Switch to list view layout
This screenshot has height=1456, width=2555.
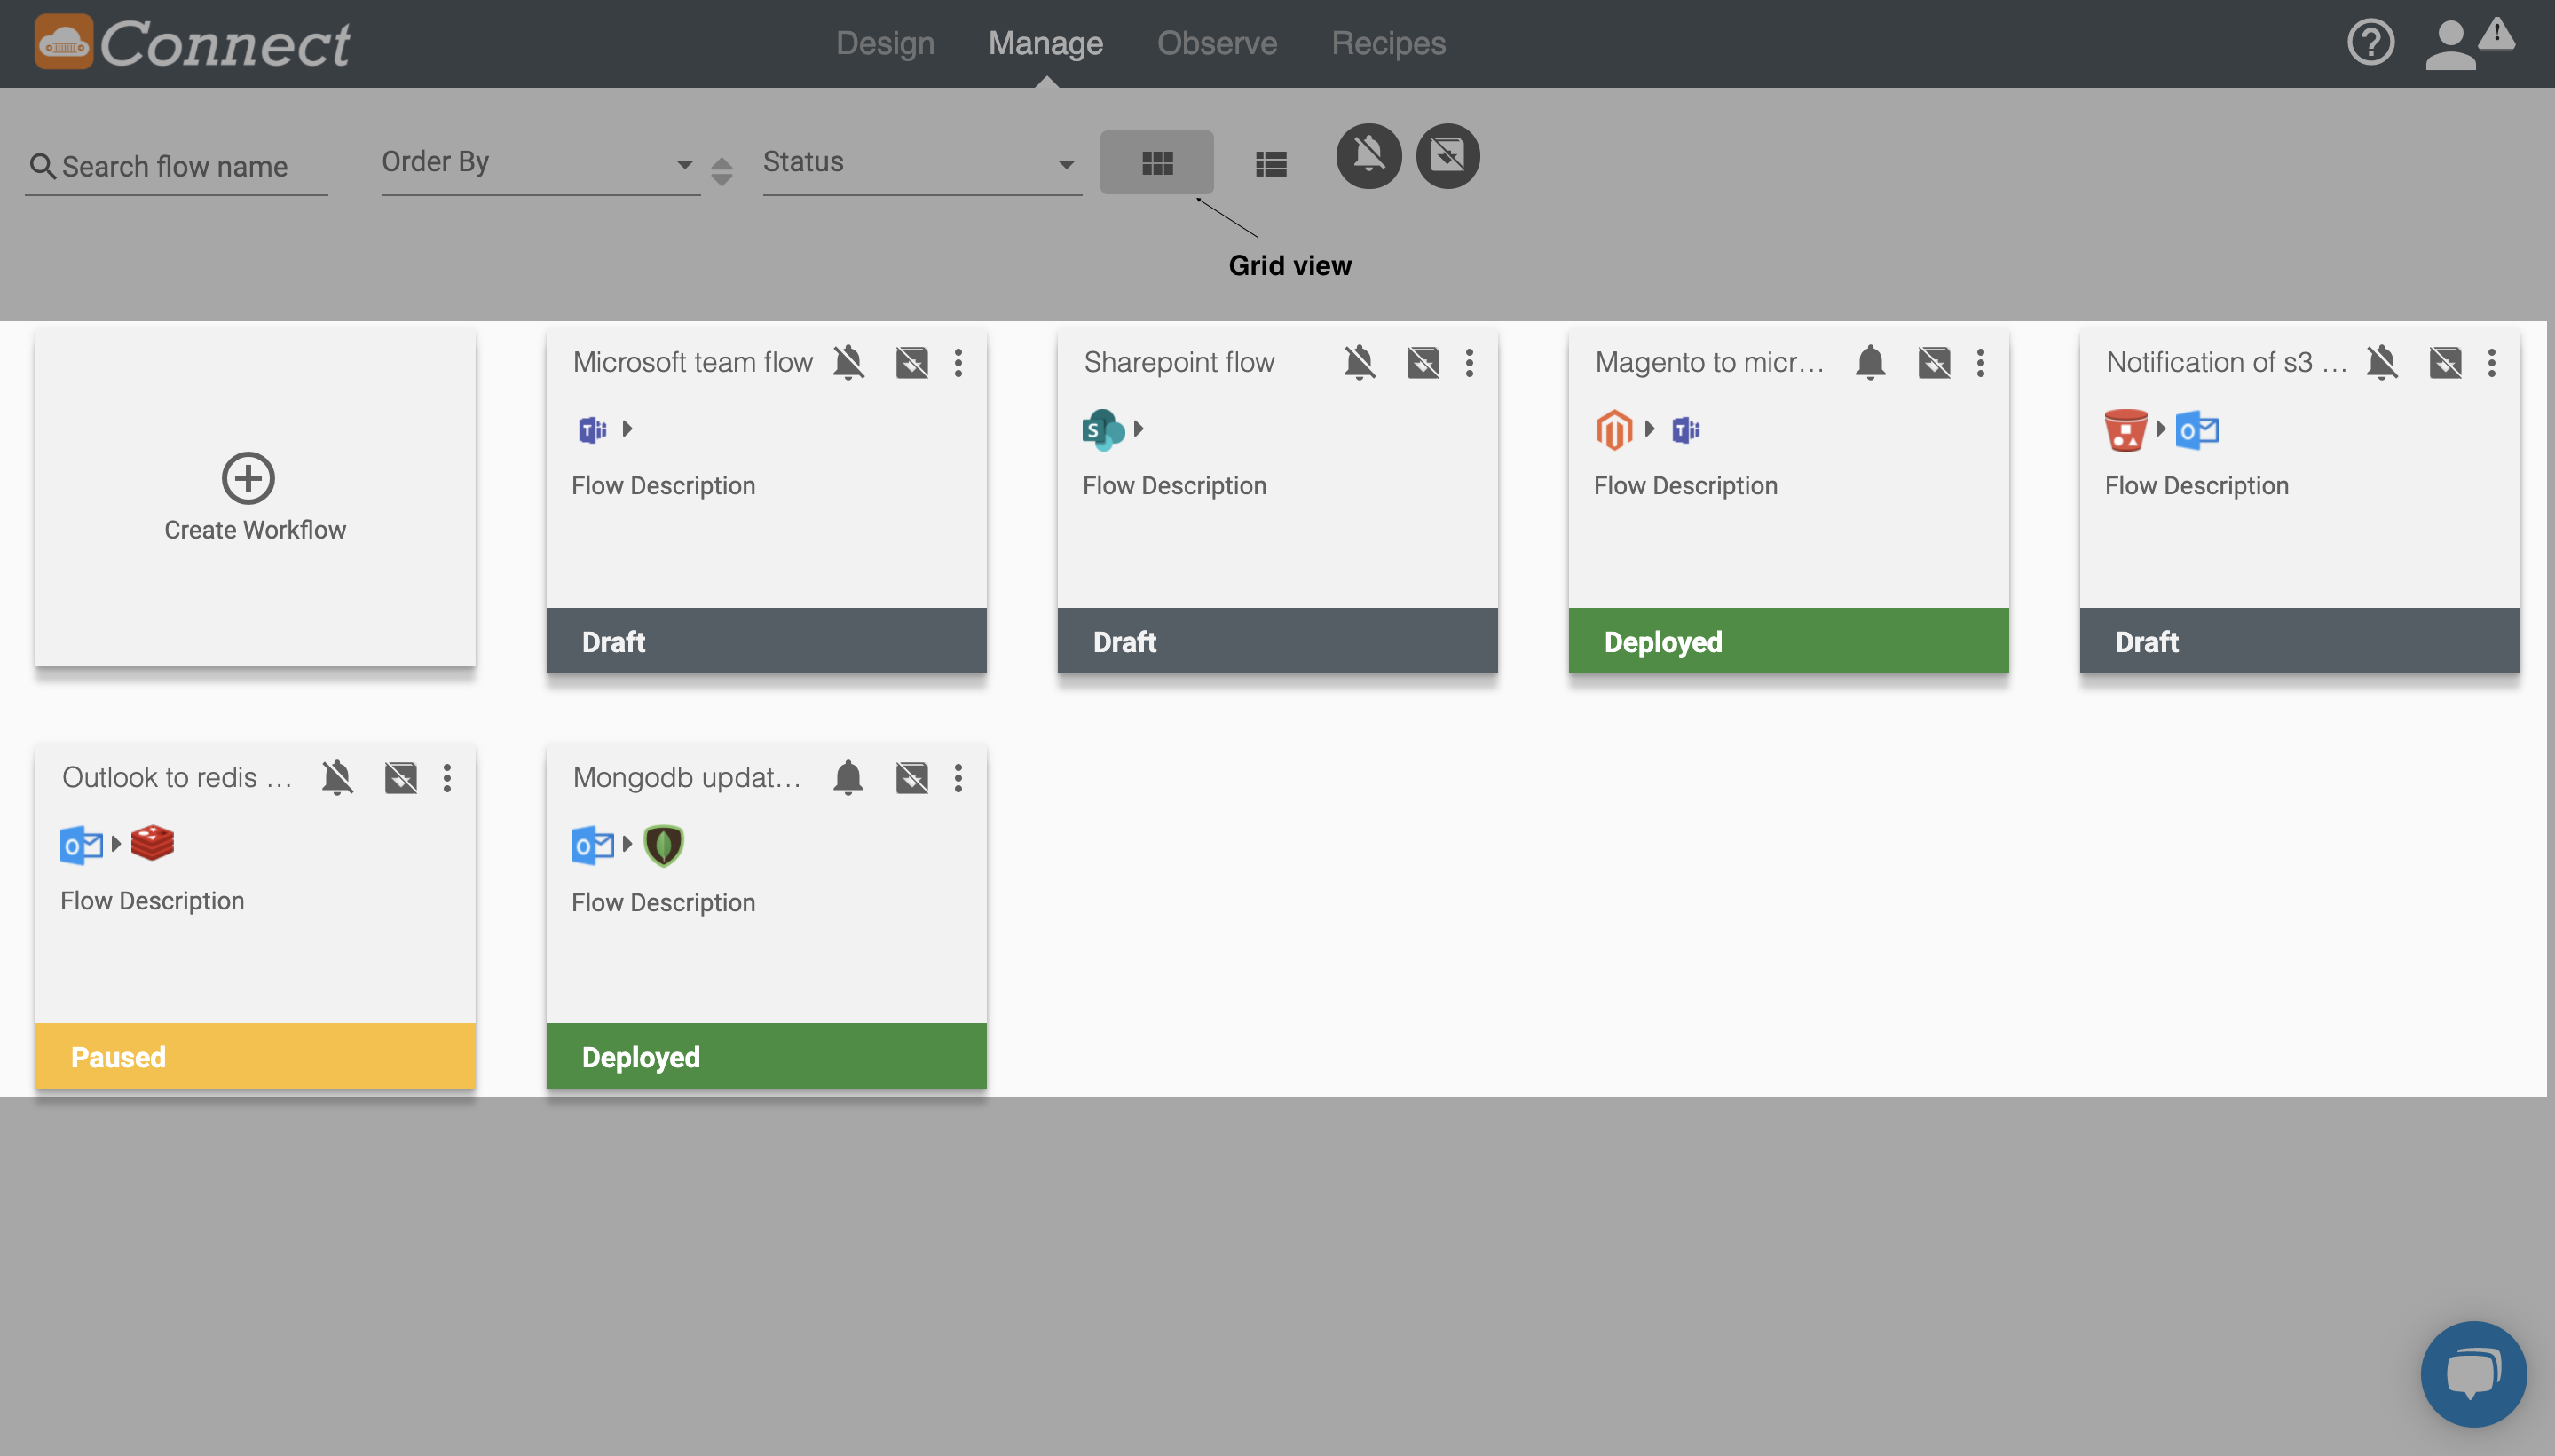coord(1269,160)
